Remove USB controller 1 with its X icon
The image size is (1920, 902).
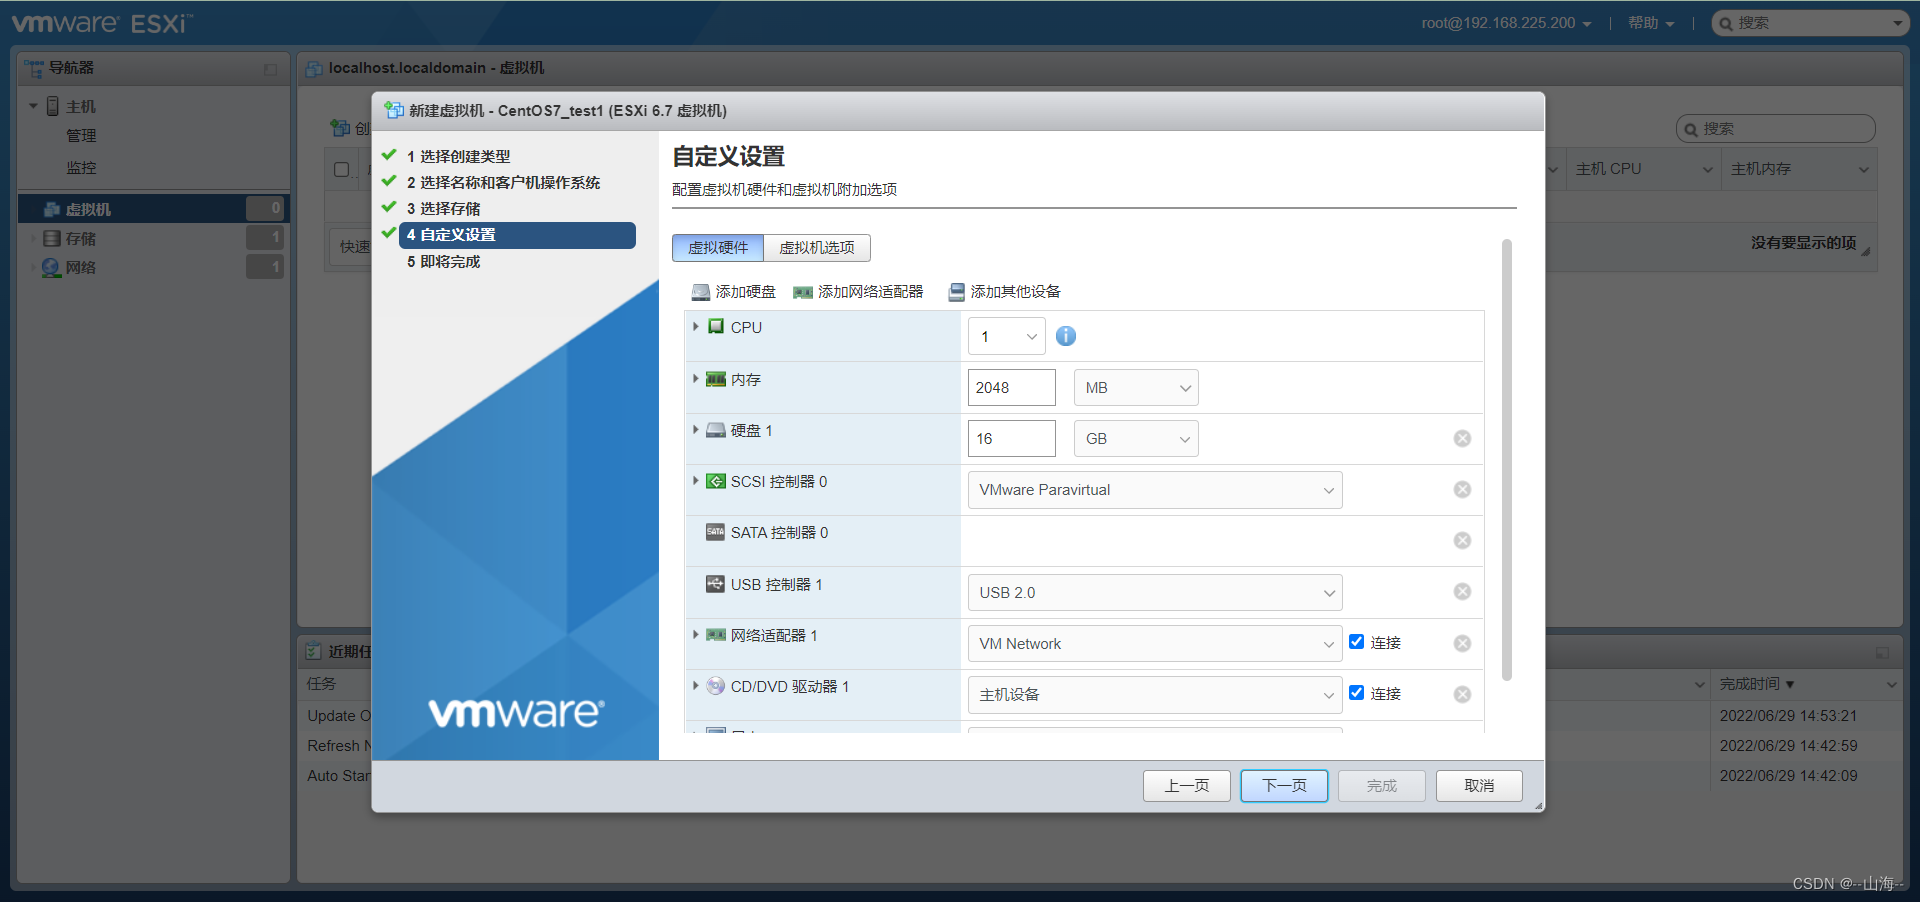[1462, 592]
